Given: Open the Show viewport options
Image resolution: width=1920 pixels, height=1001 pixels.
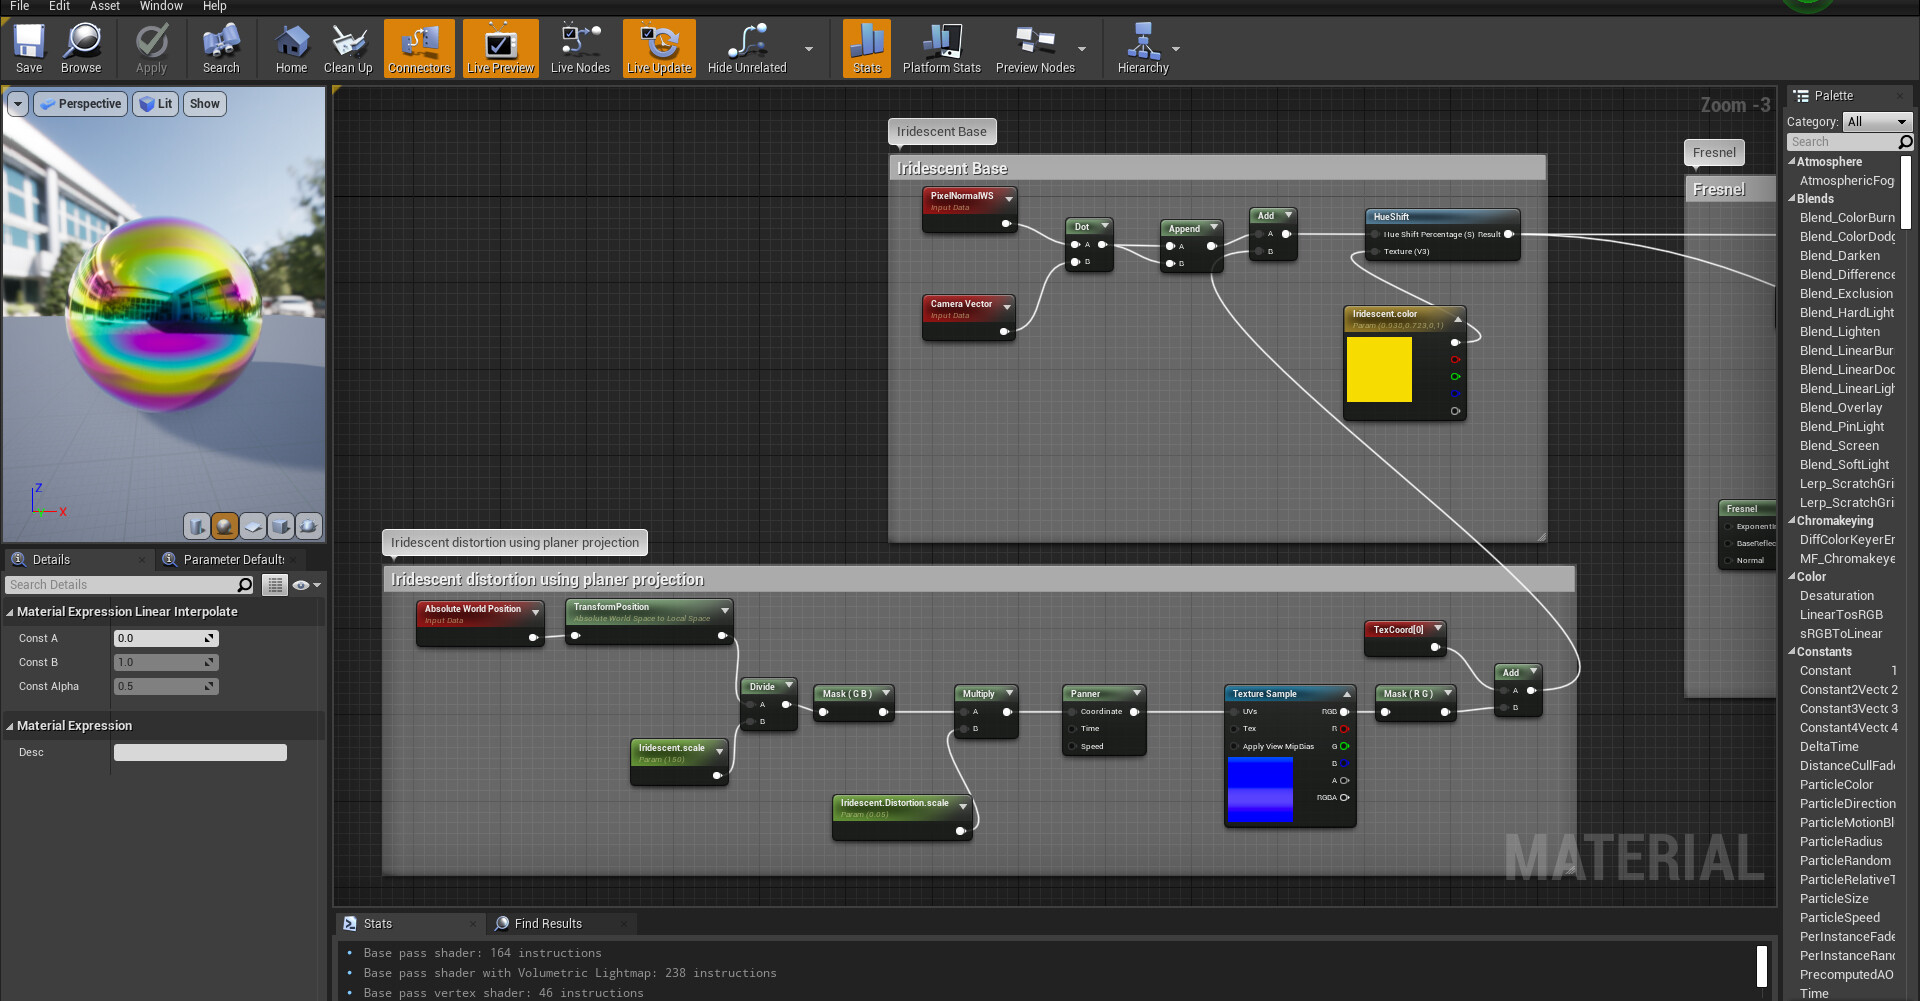Looking at the screenshot, I should click(204, 103).
